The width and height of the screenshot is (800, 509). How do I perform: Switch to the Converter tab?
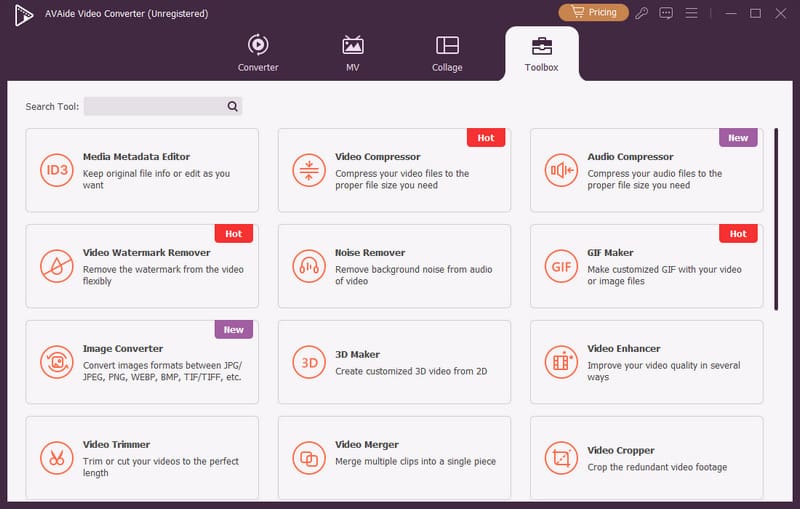(x=258, y=53)
